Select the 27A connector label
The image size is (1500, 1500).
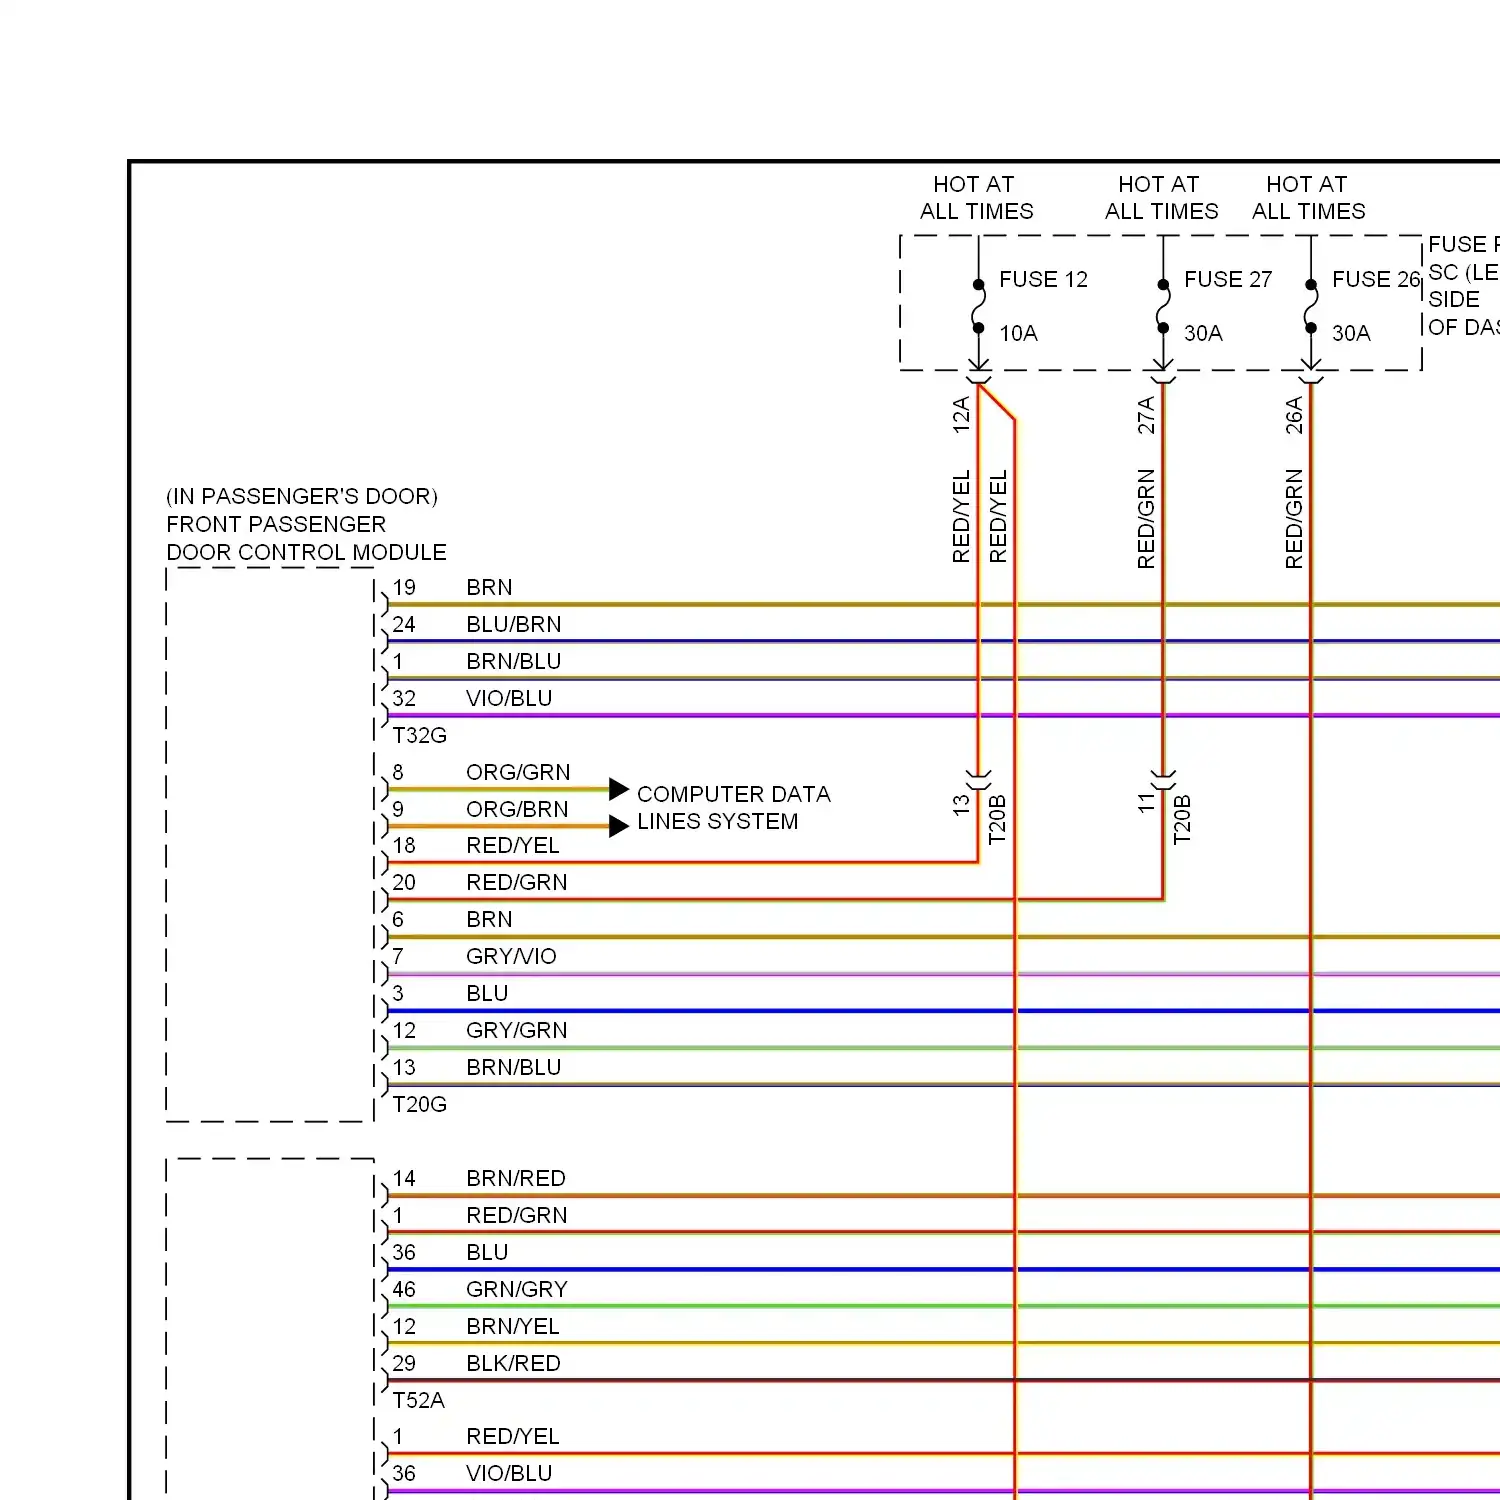click(1146, 415)
